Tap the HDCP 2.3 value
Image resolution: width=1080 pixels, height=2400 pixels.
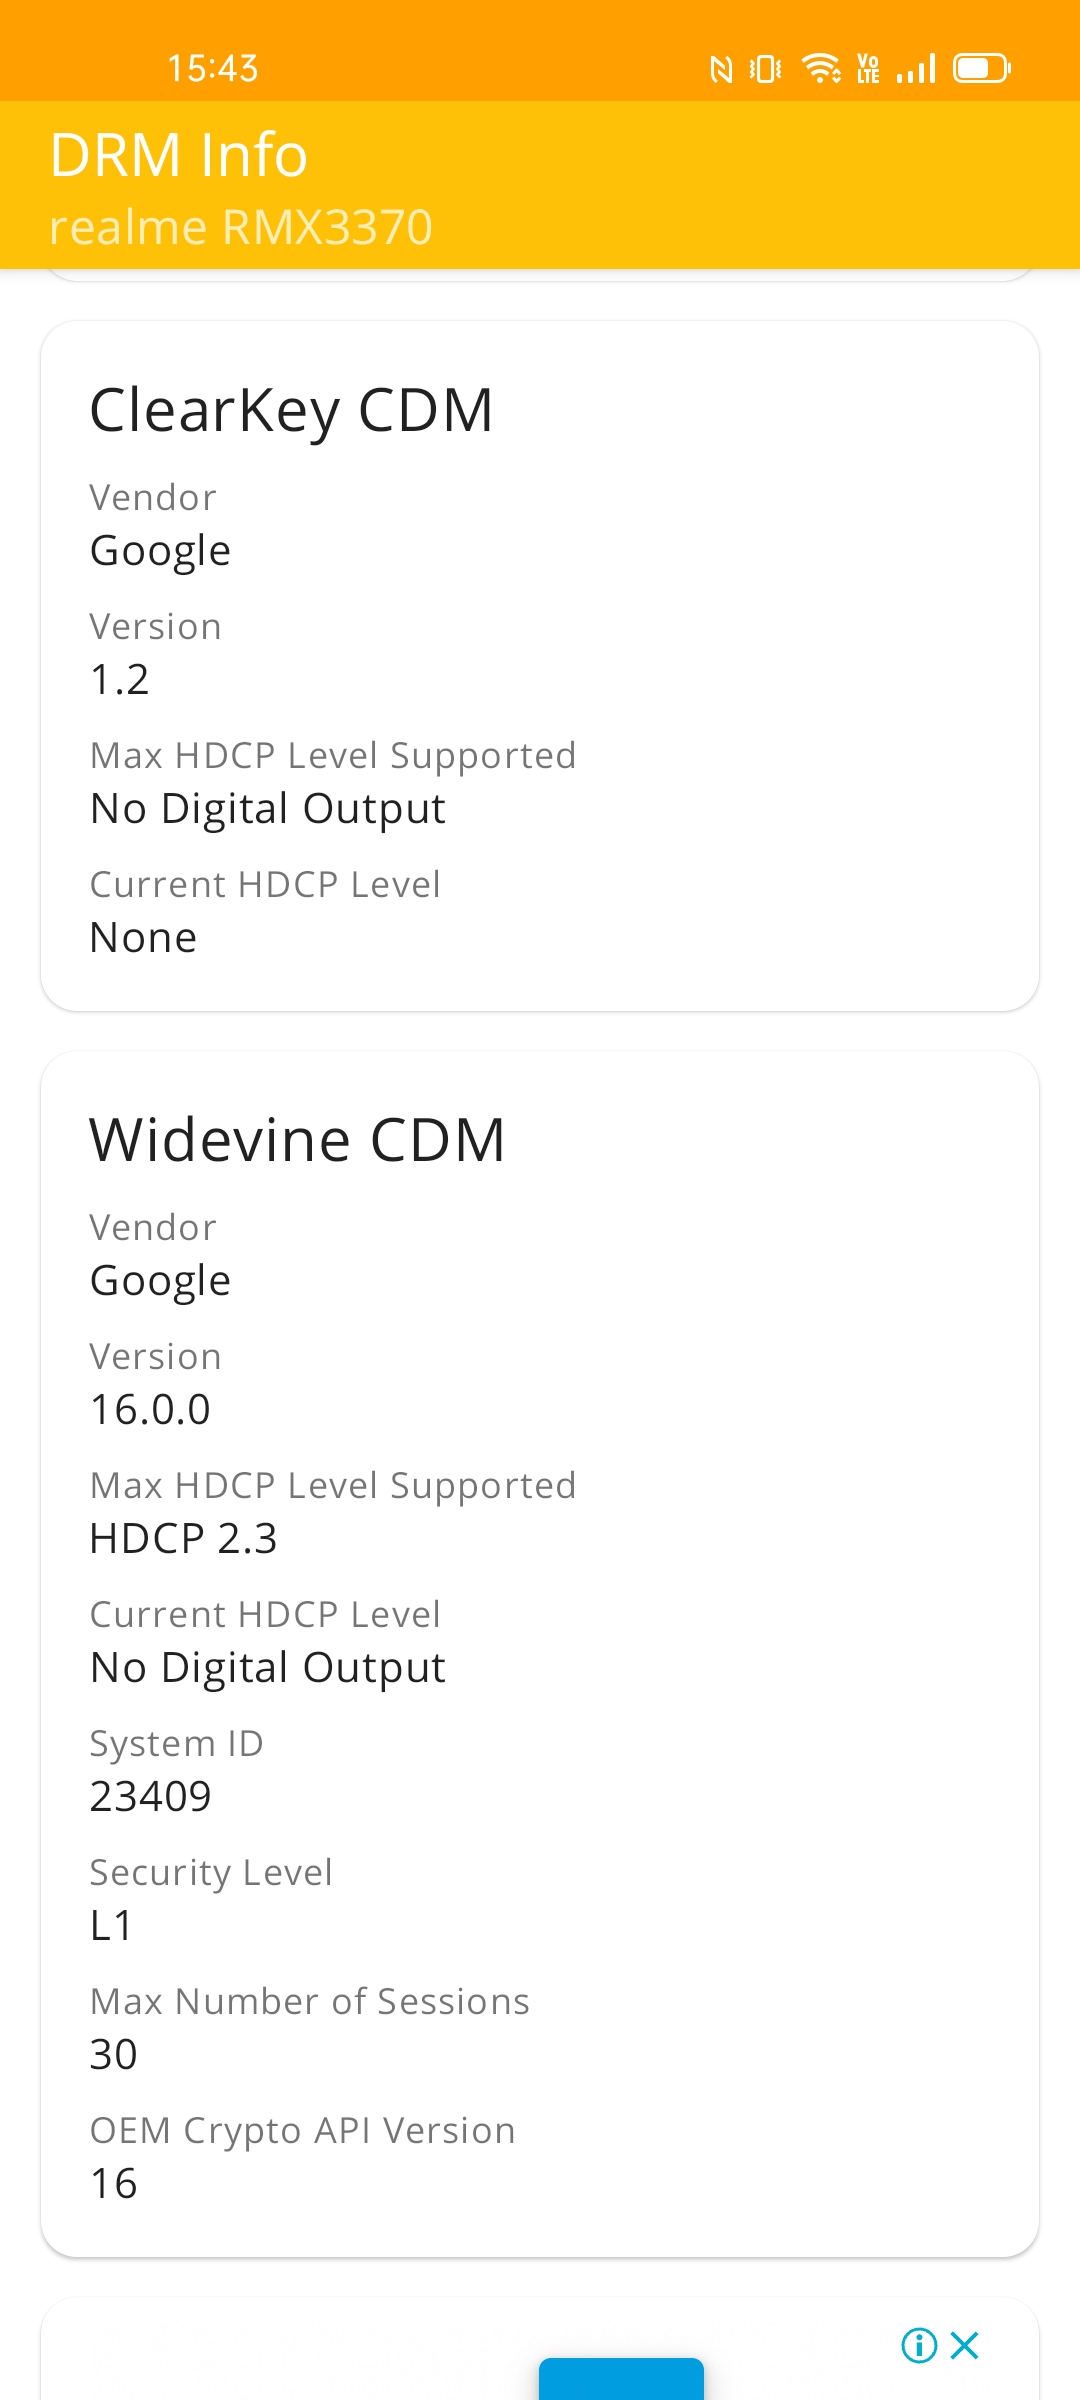coord(184,1539)
